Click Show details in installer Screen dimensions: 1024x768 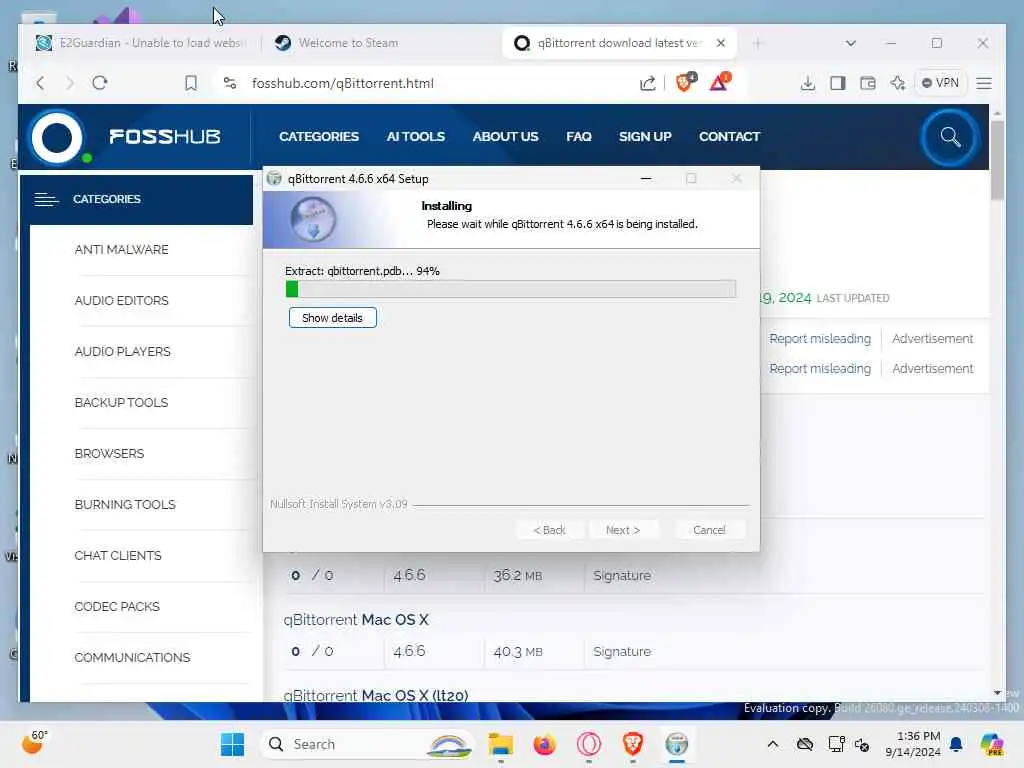click(x=332, y=318)
